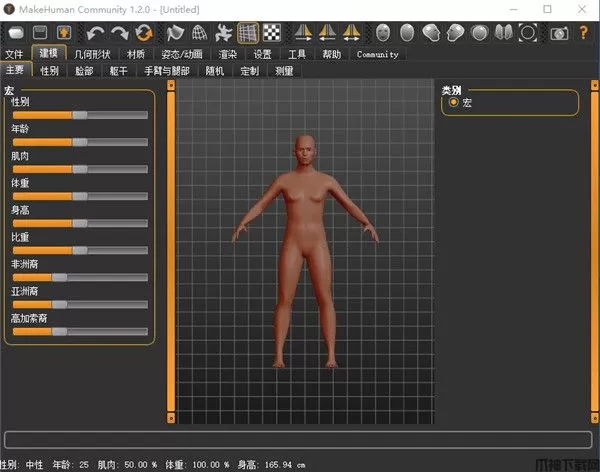Open the Community tab
The image size is (600, 472).
click(x=377, y=54)
